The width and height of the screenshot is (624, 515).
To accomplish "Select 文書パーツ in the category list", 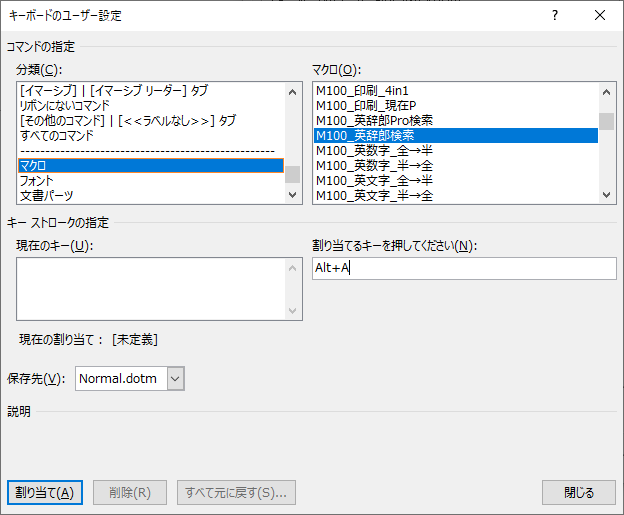I will (46, 195).
